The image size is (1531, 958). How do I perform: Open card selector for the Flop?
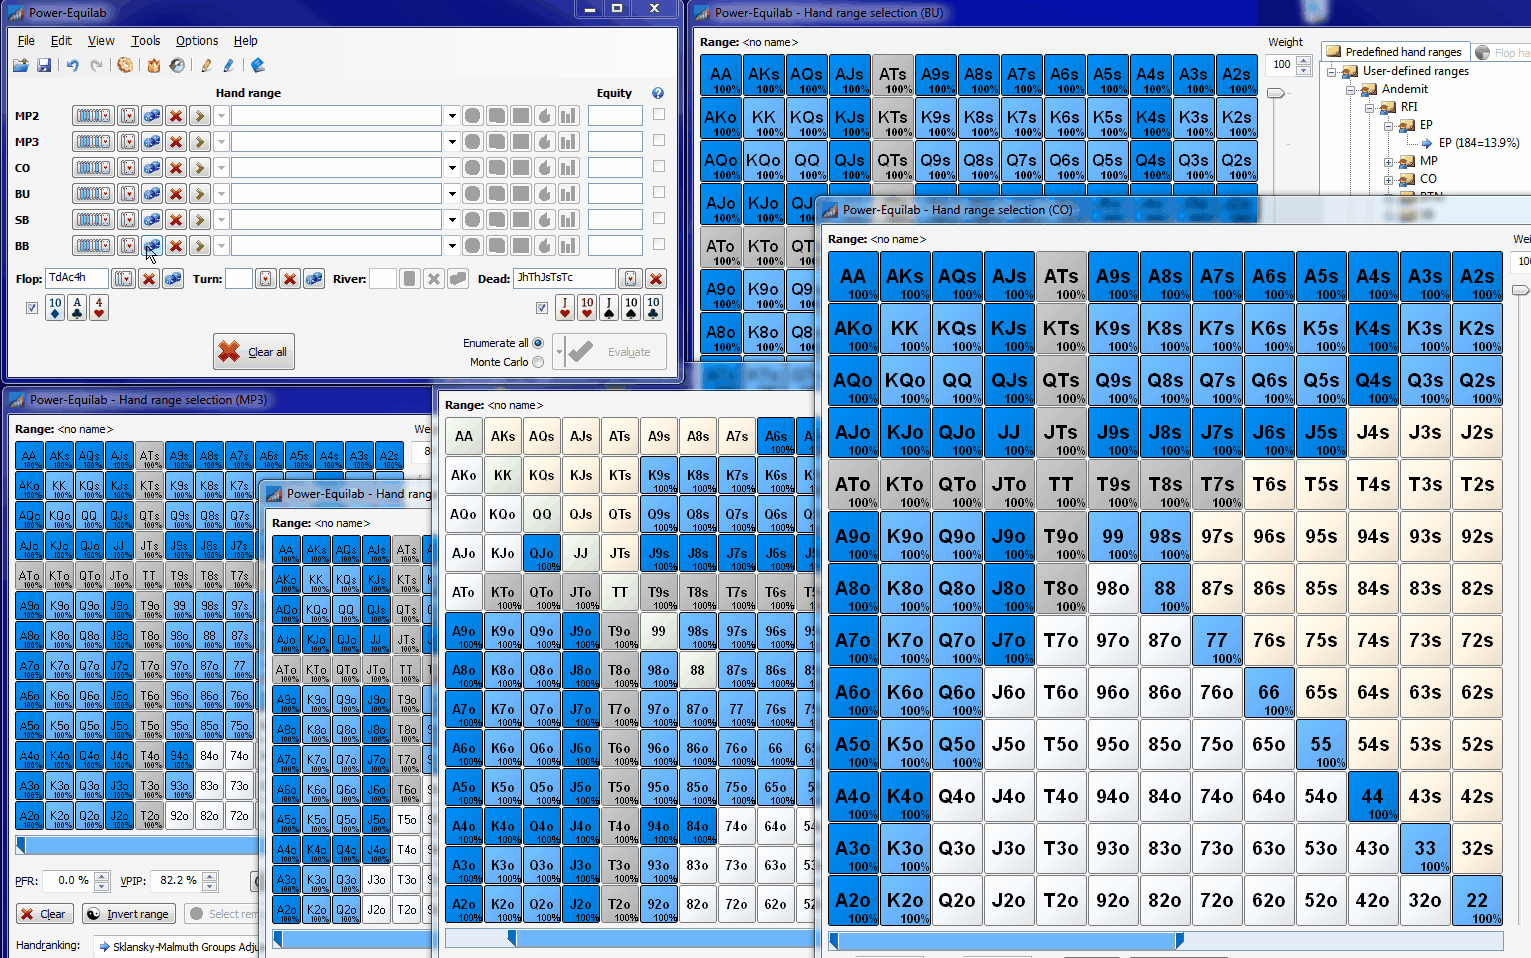(x=123, y=279)
